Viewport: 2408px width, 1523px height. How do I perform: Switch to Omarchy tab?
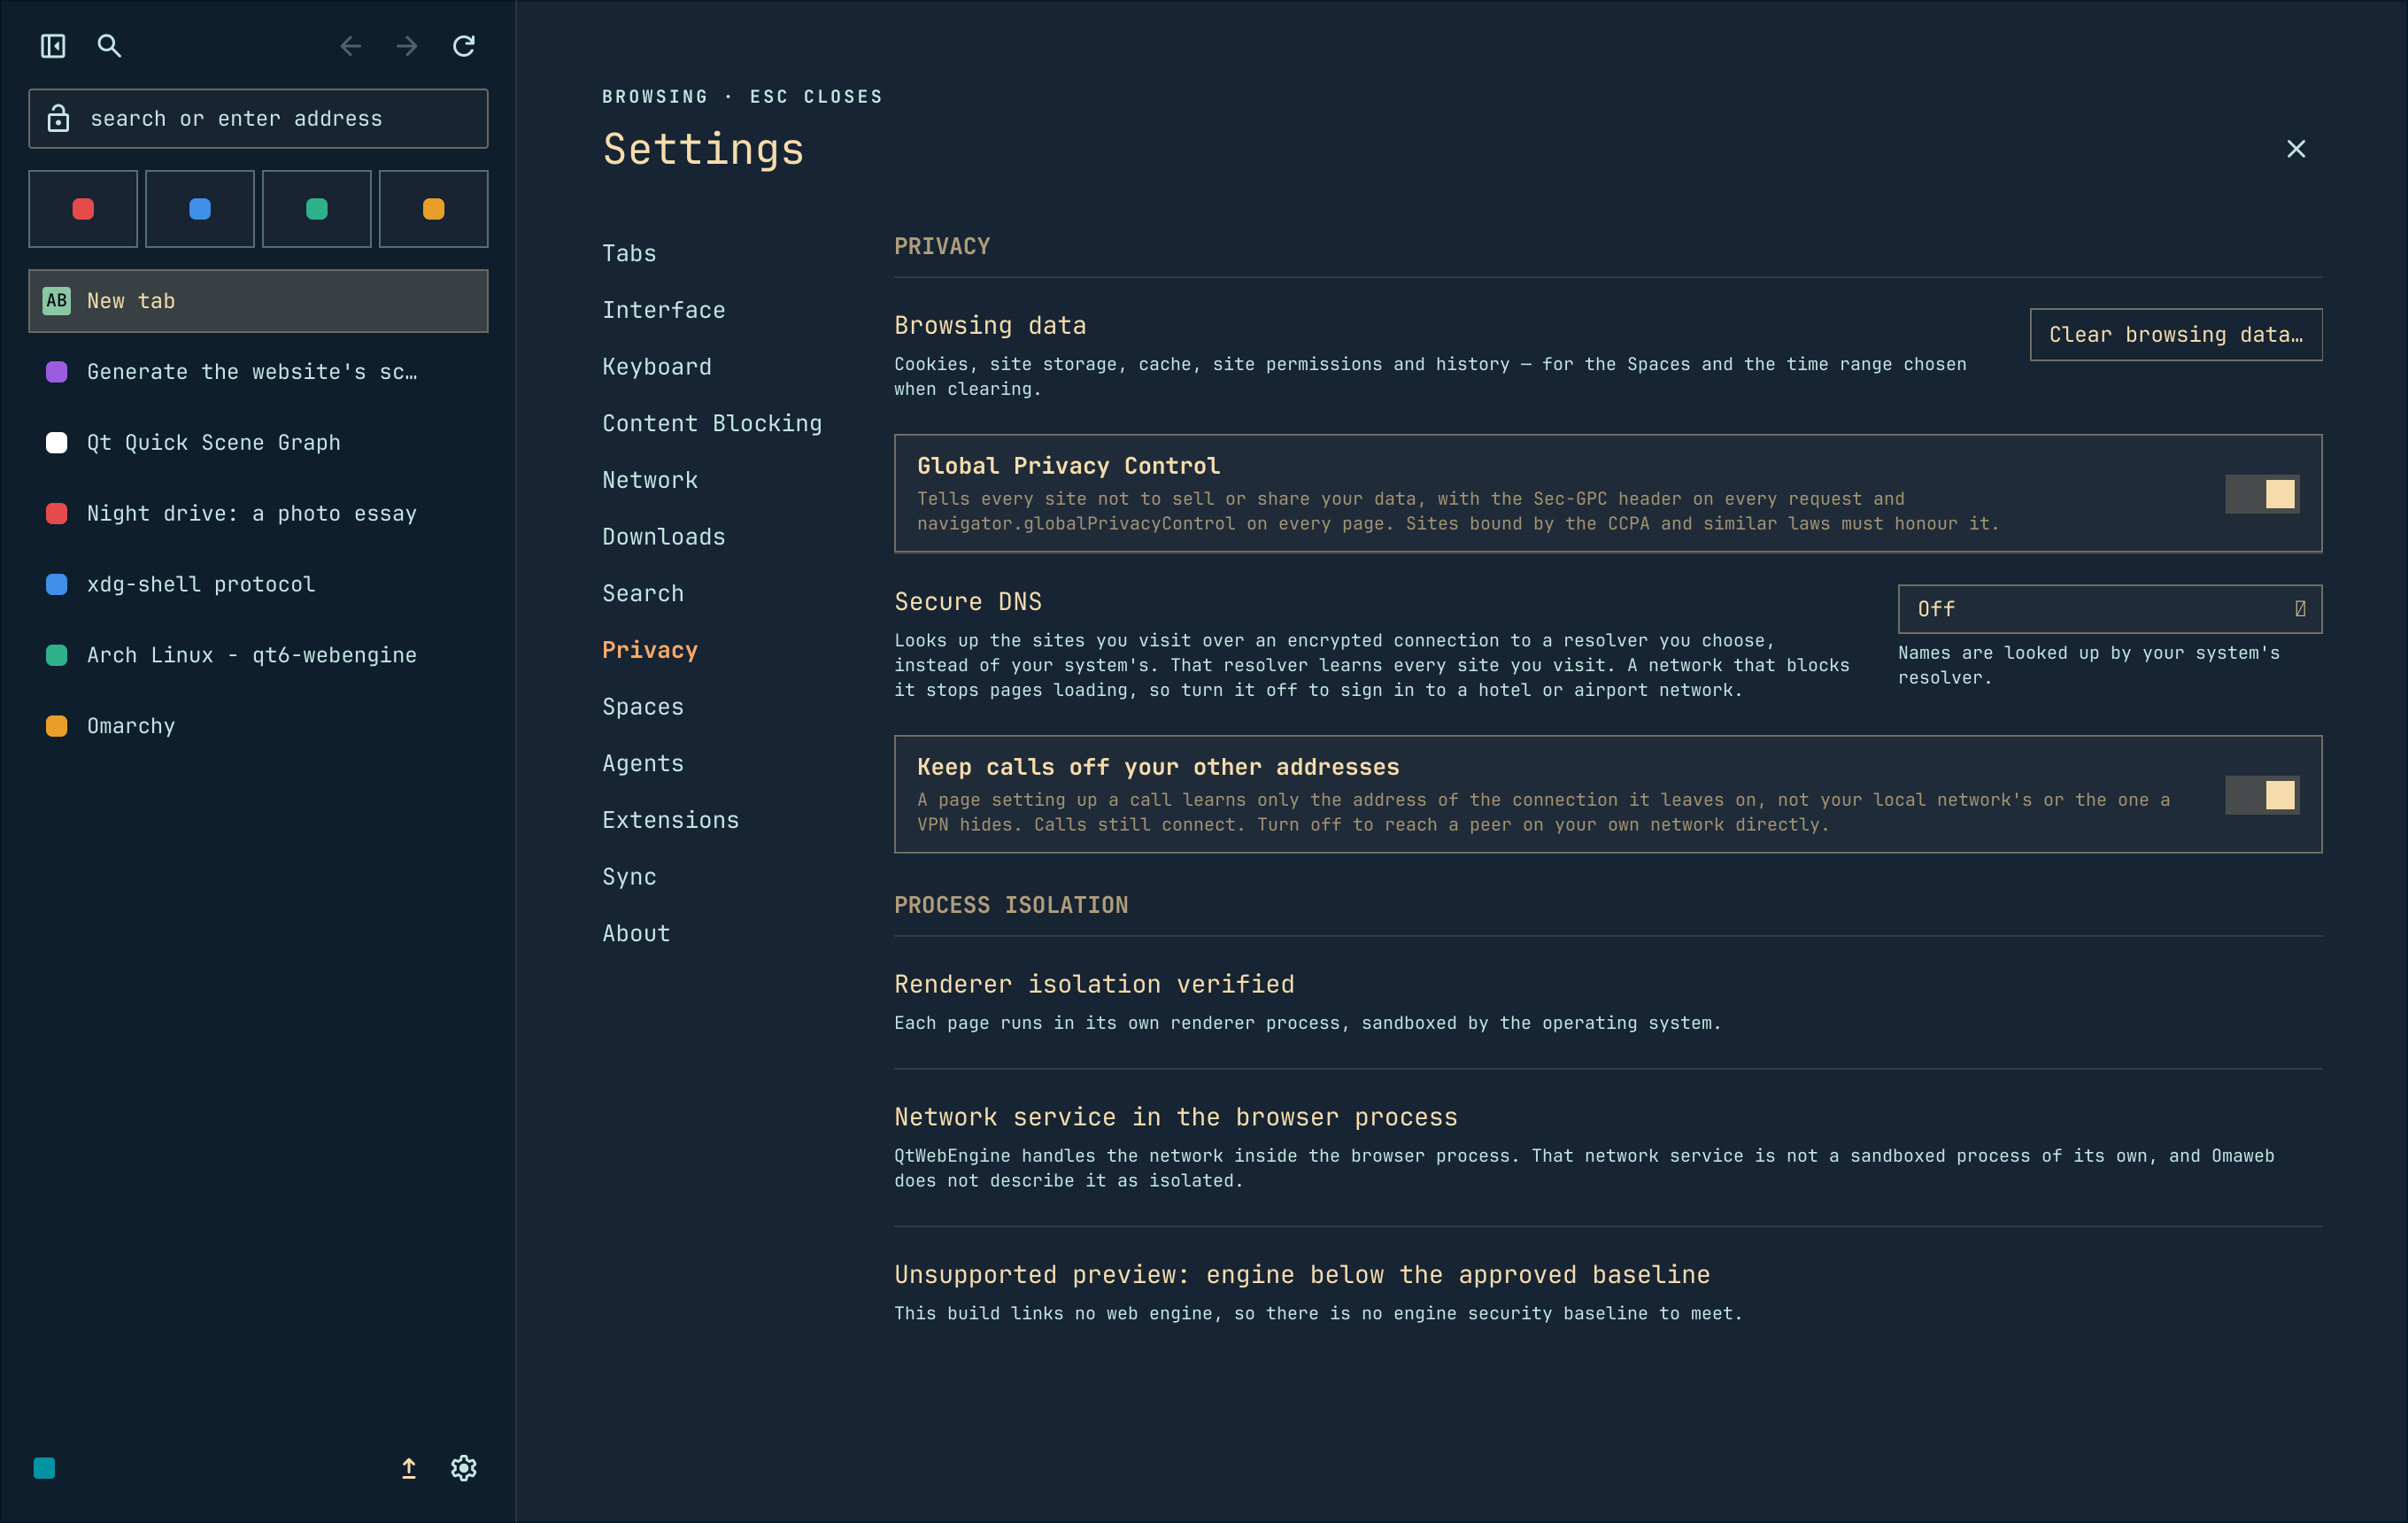click(x=258, y=726)
